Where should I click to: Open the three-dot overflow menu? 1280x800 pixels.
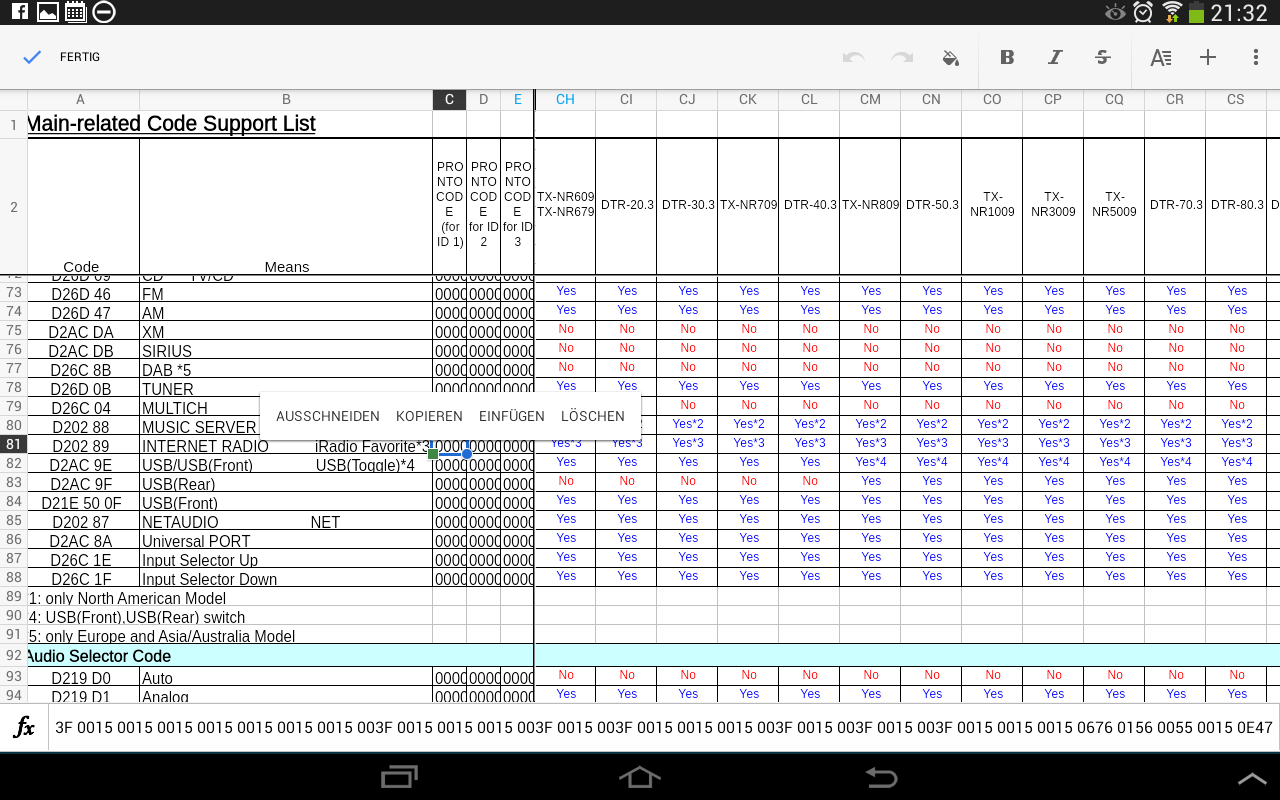1256,58
